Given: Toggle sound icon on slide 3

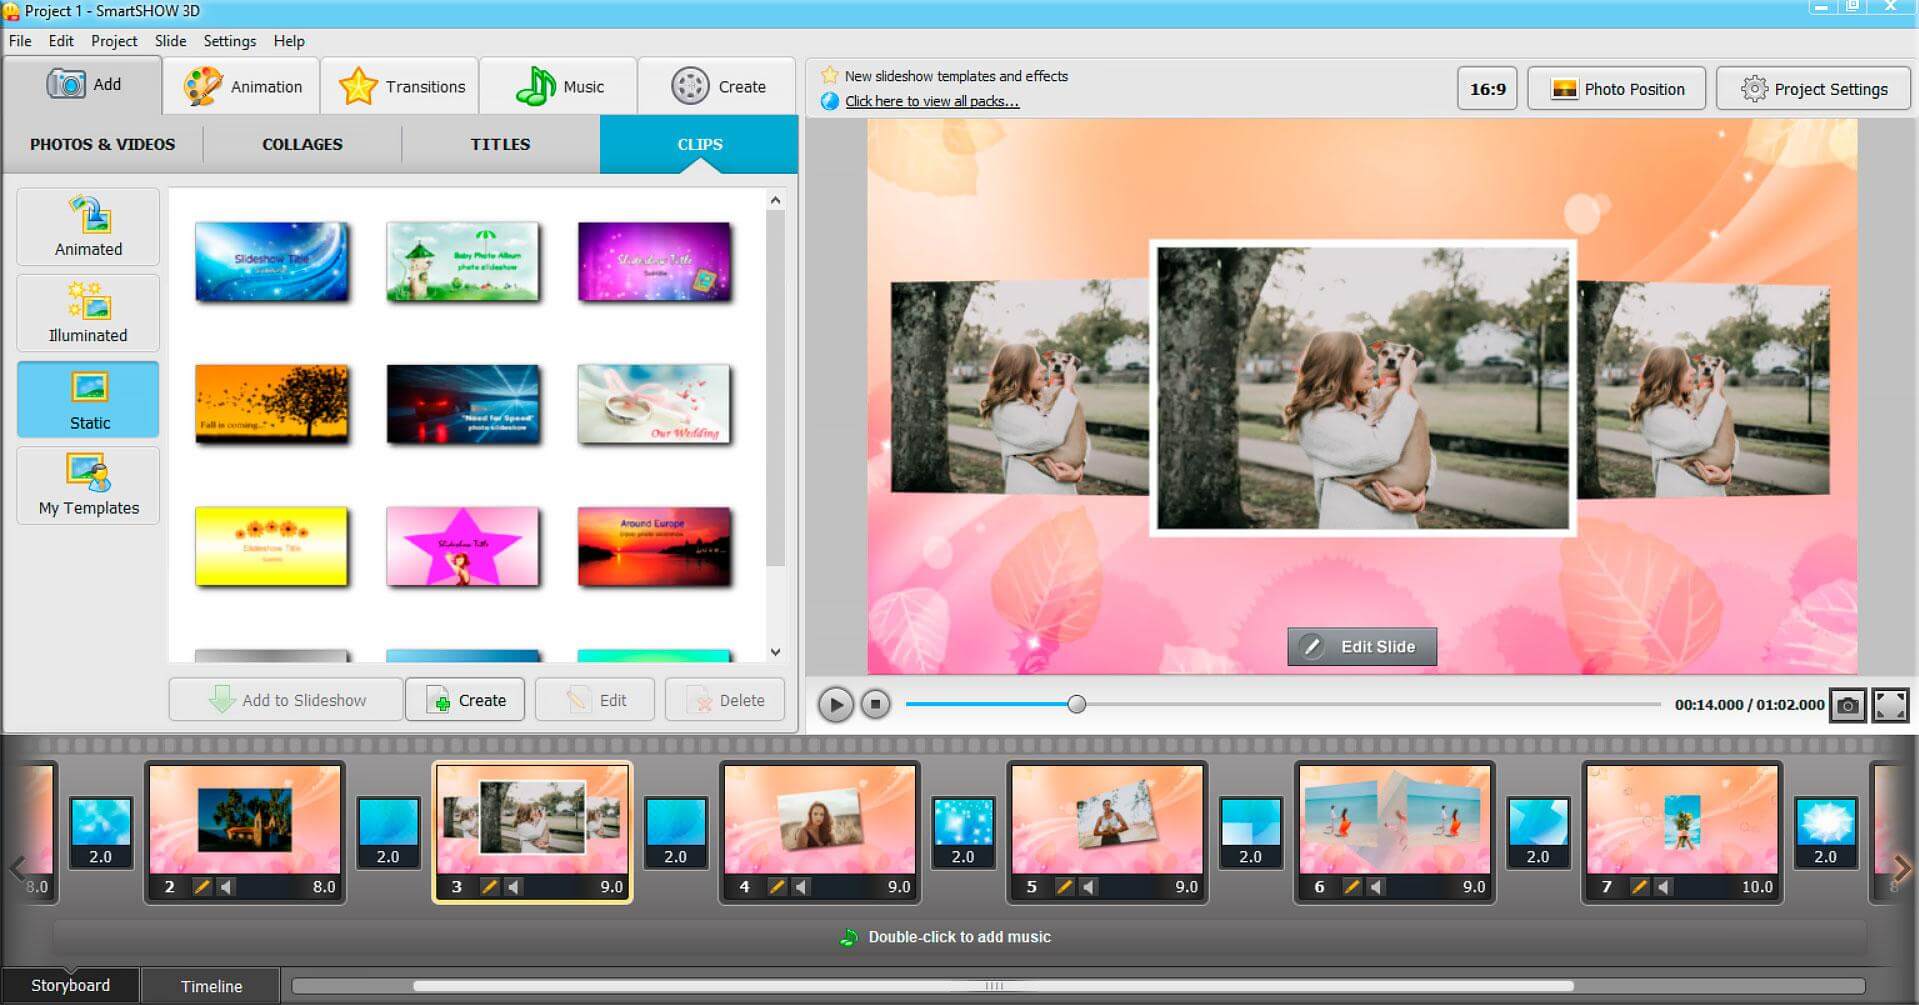Looking at the screenshot, I should click(514, 886).
